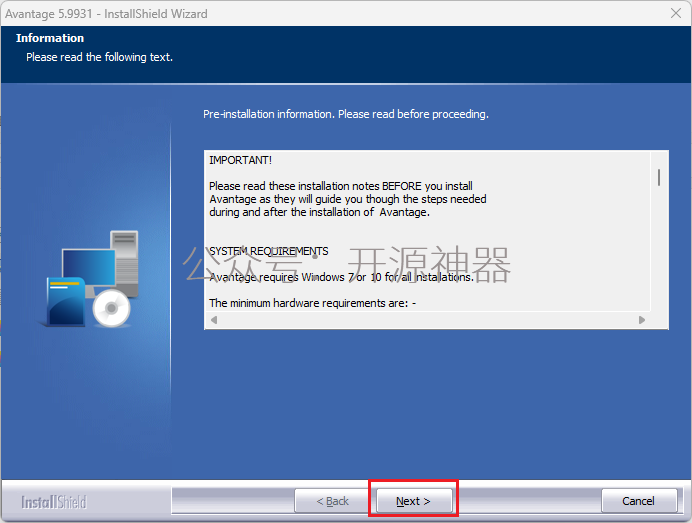The height and width of the screenshot is (523, 692).
Task: Click the IMPORTANT! heading in the notes
Action: pyautogui.click(x=241, y=160)
